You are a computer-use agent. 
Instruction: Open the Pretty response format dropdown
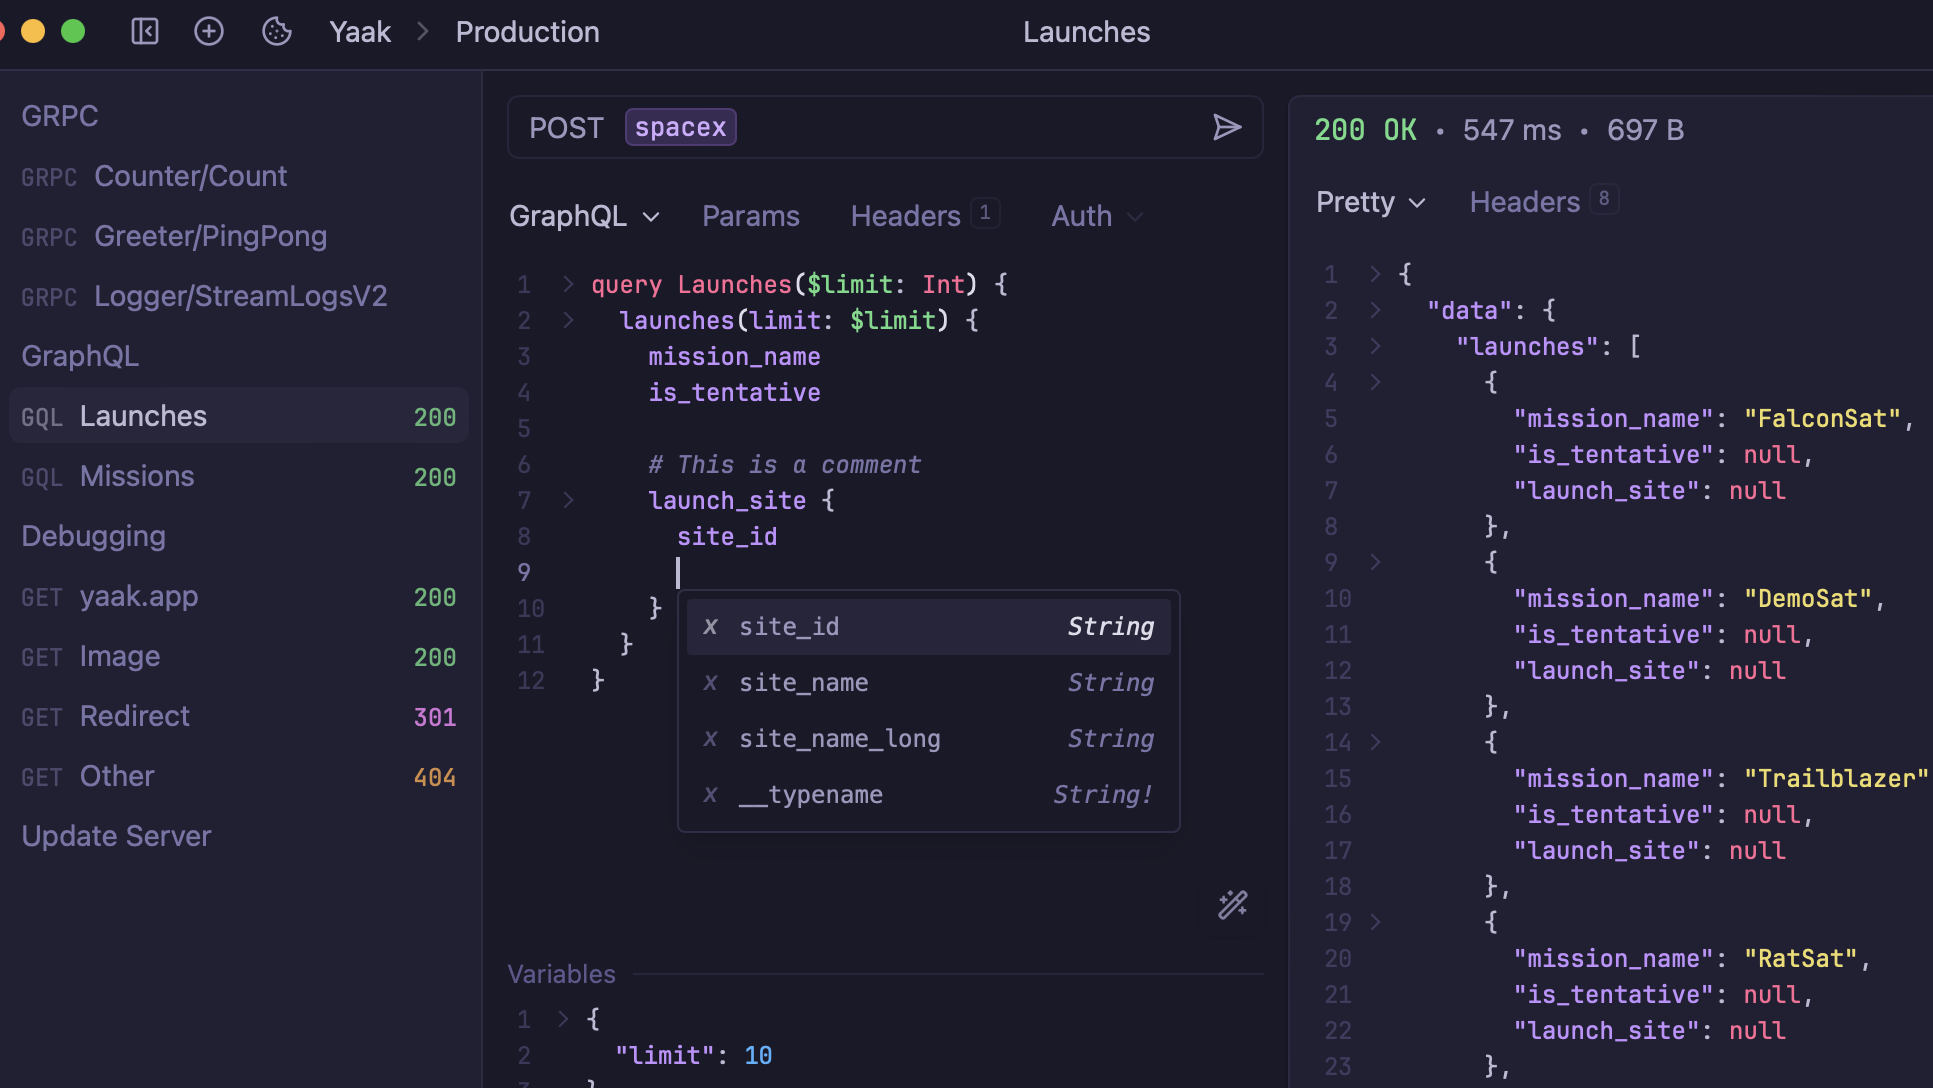(1369, 202)
